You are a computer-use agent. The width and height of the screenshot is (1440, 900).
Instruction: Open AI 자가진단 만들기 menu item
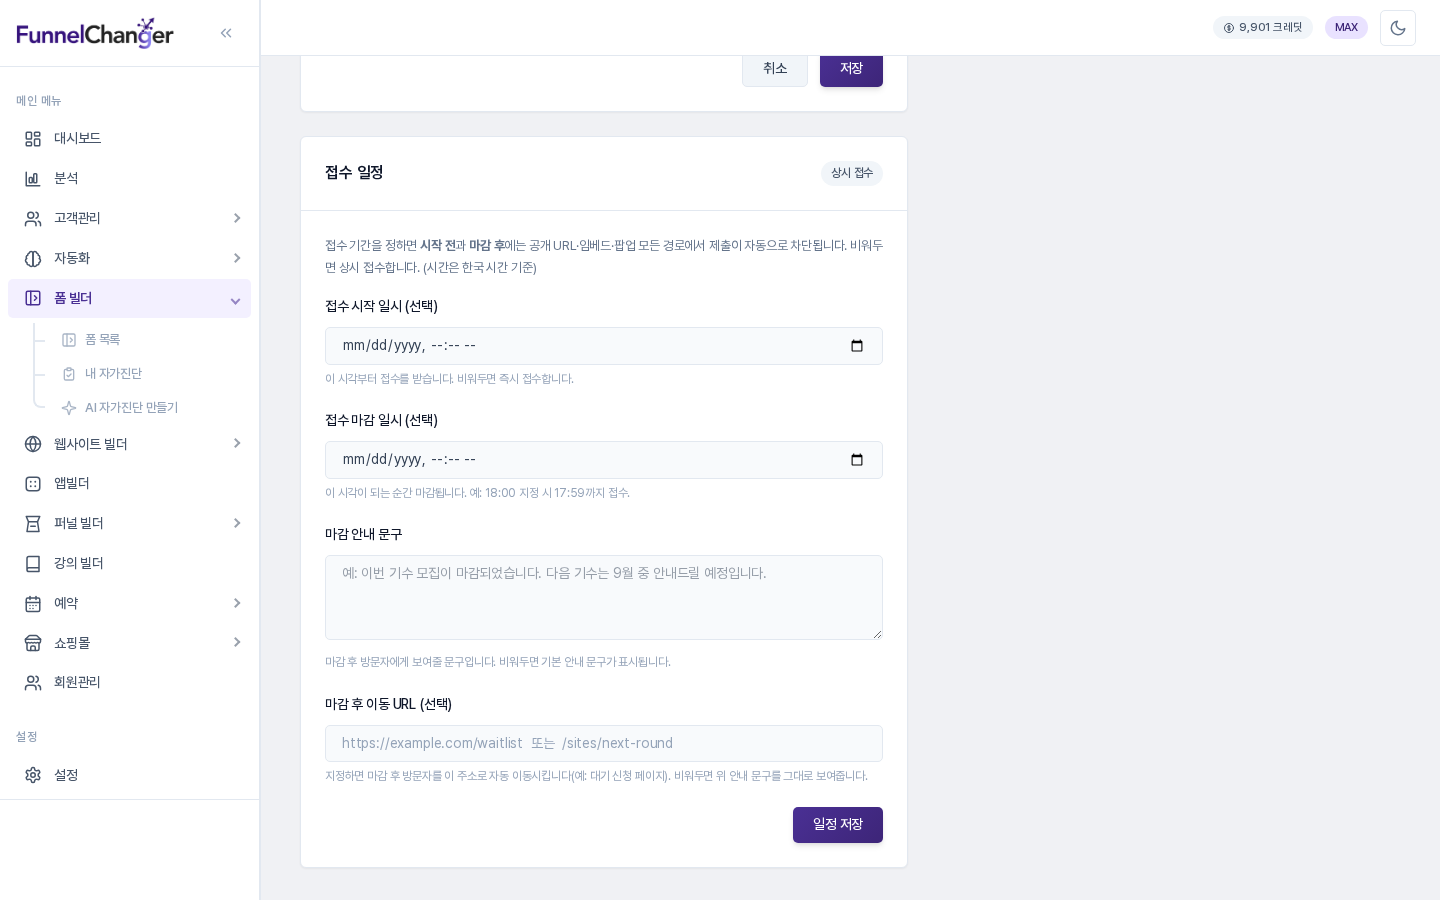[148, 408]
